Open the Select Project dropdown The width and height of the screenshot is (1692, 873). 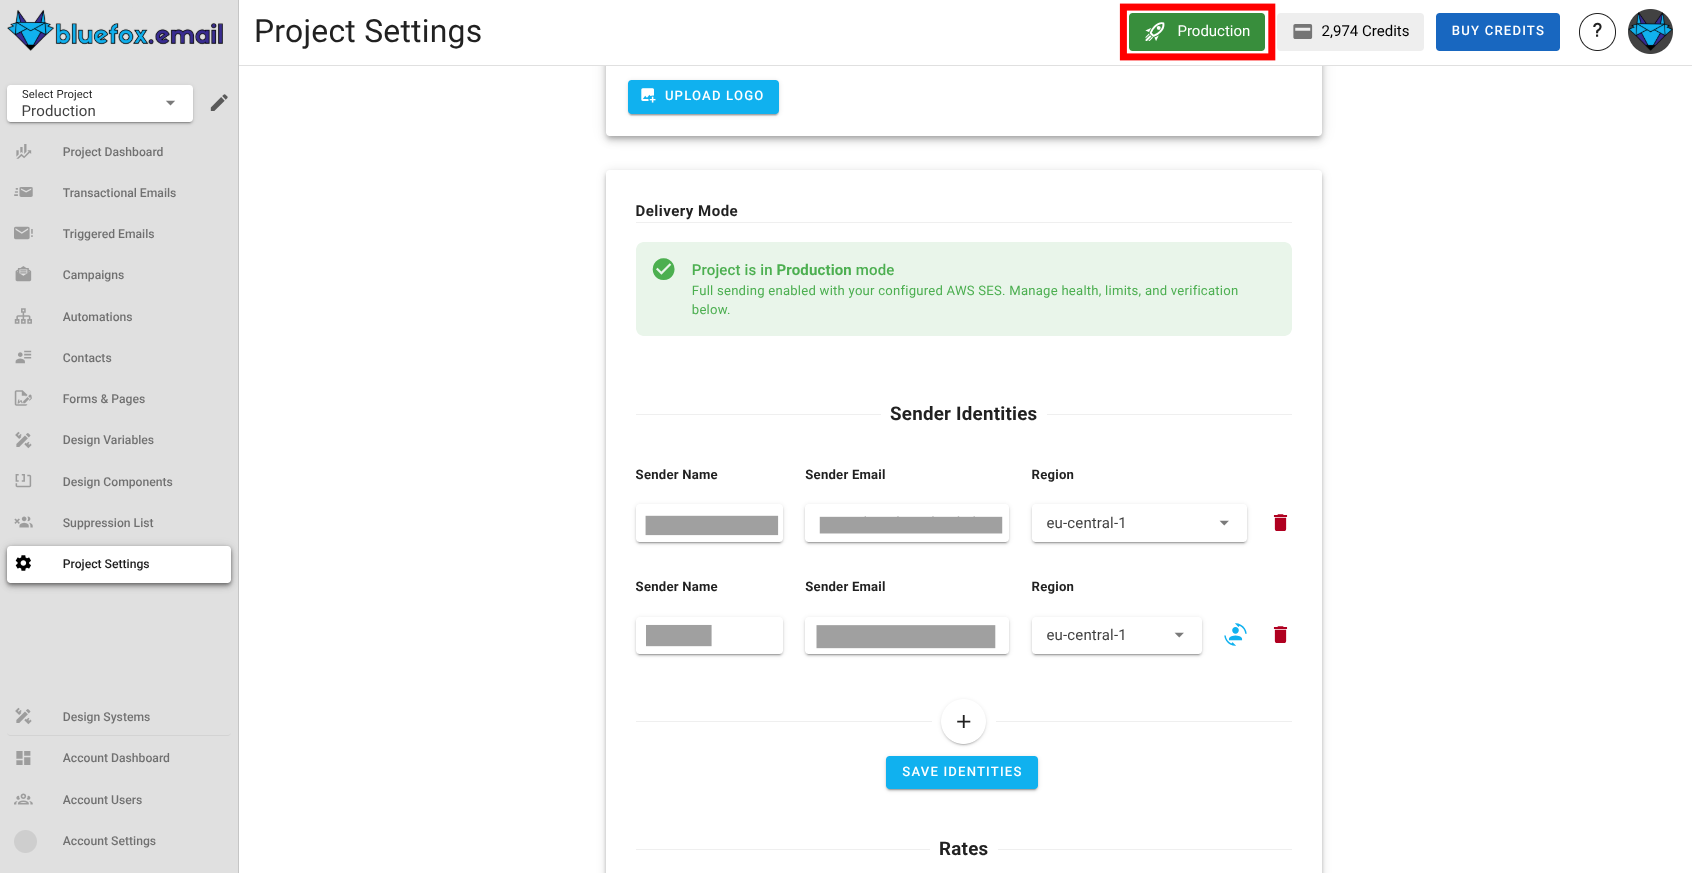coord(100,103)
